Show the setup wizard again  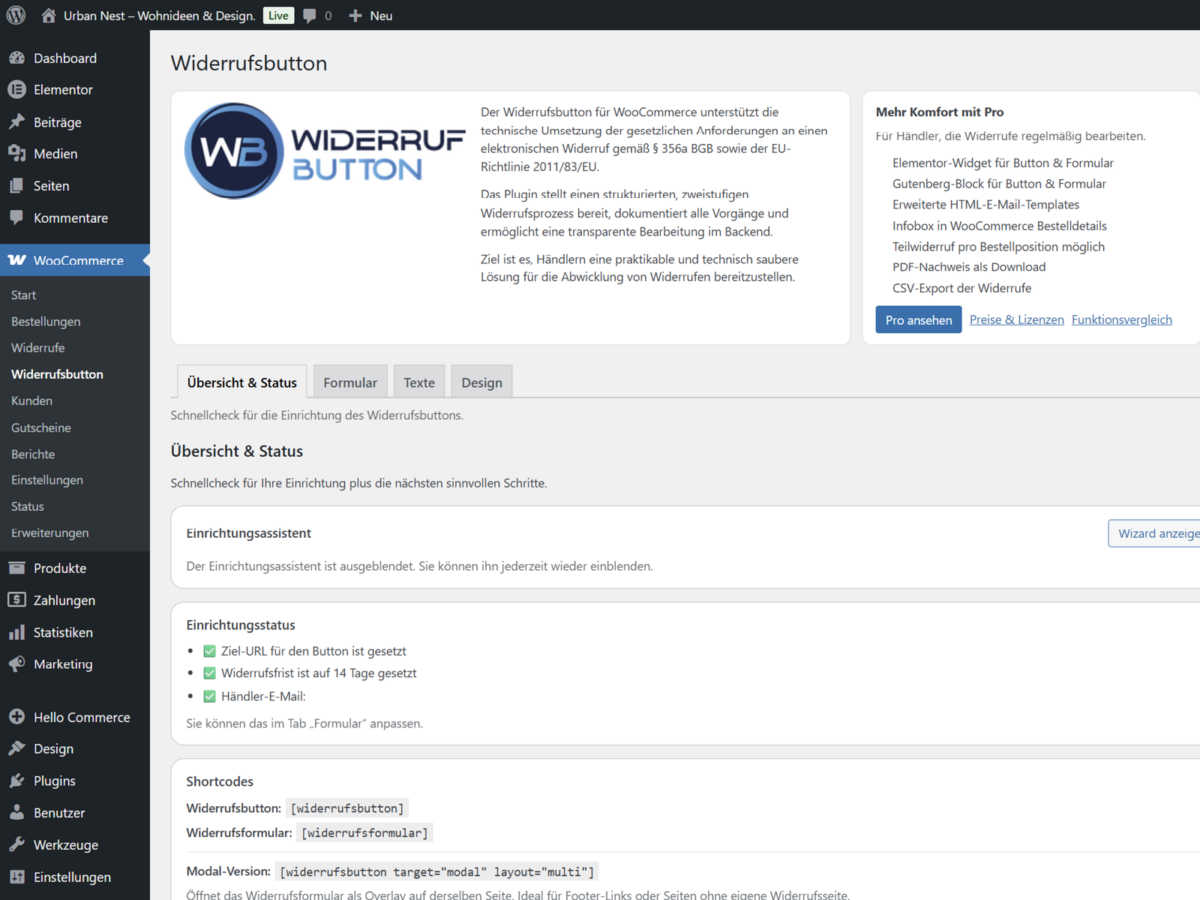point(1157,533)
